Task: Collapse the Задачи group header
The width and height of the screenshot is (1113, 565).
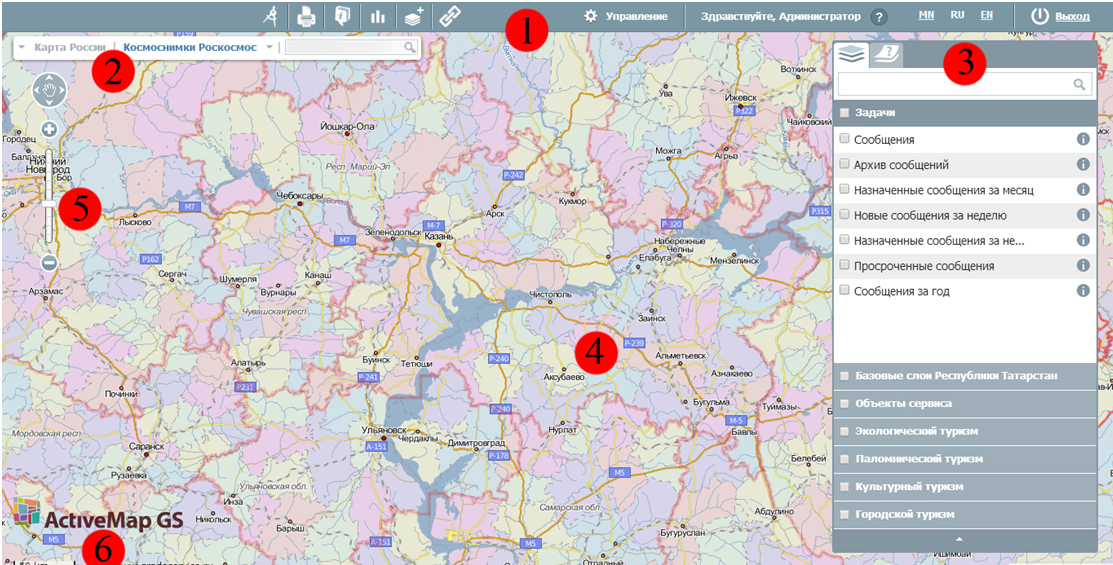Action: 964,112
